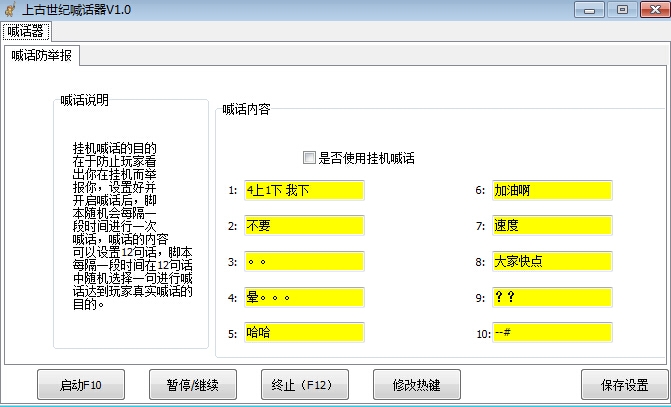Open 修改热键 hotkey settings
The image size is (671, 407).
pyautogui.click(x=417, y=385)
